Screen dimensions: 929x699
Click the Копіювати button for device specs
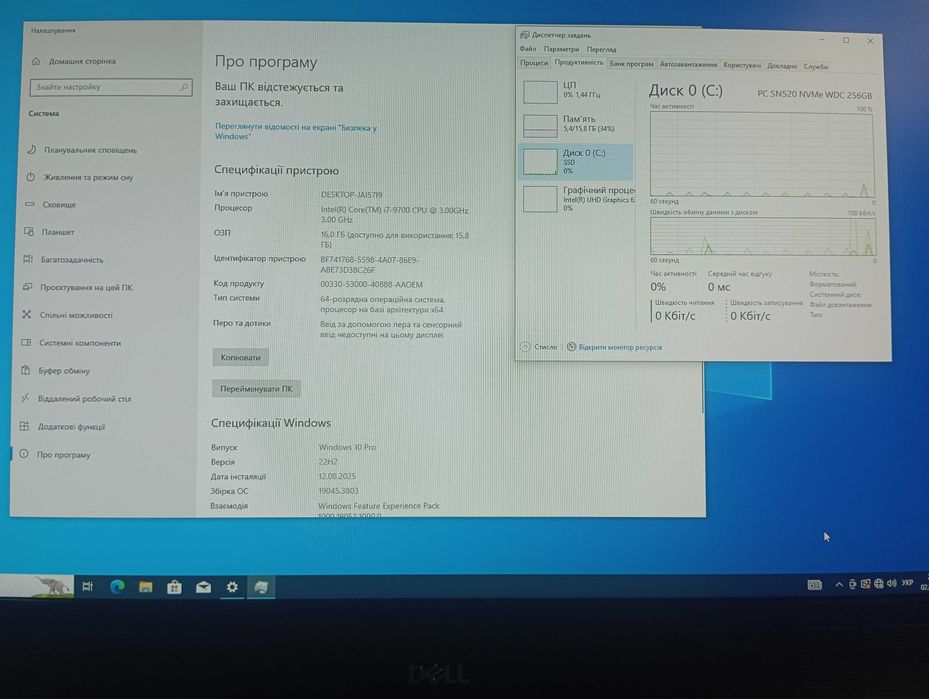click(240, 357)
